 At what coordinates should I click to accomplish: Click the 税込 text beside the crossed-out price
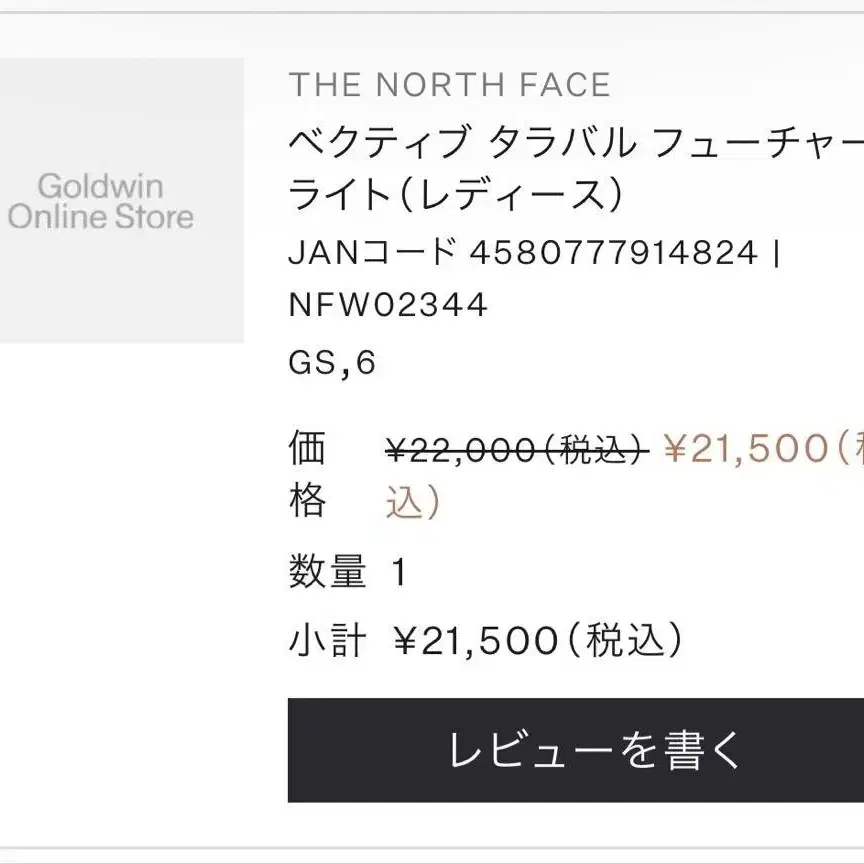coord(600,451)
